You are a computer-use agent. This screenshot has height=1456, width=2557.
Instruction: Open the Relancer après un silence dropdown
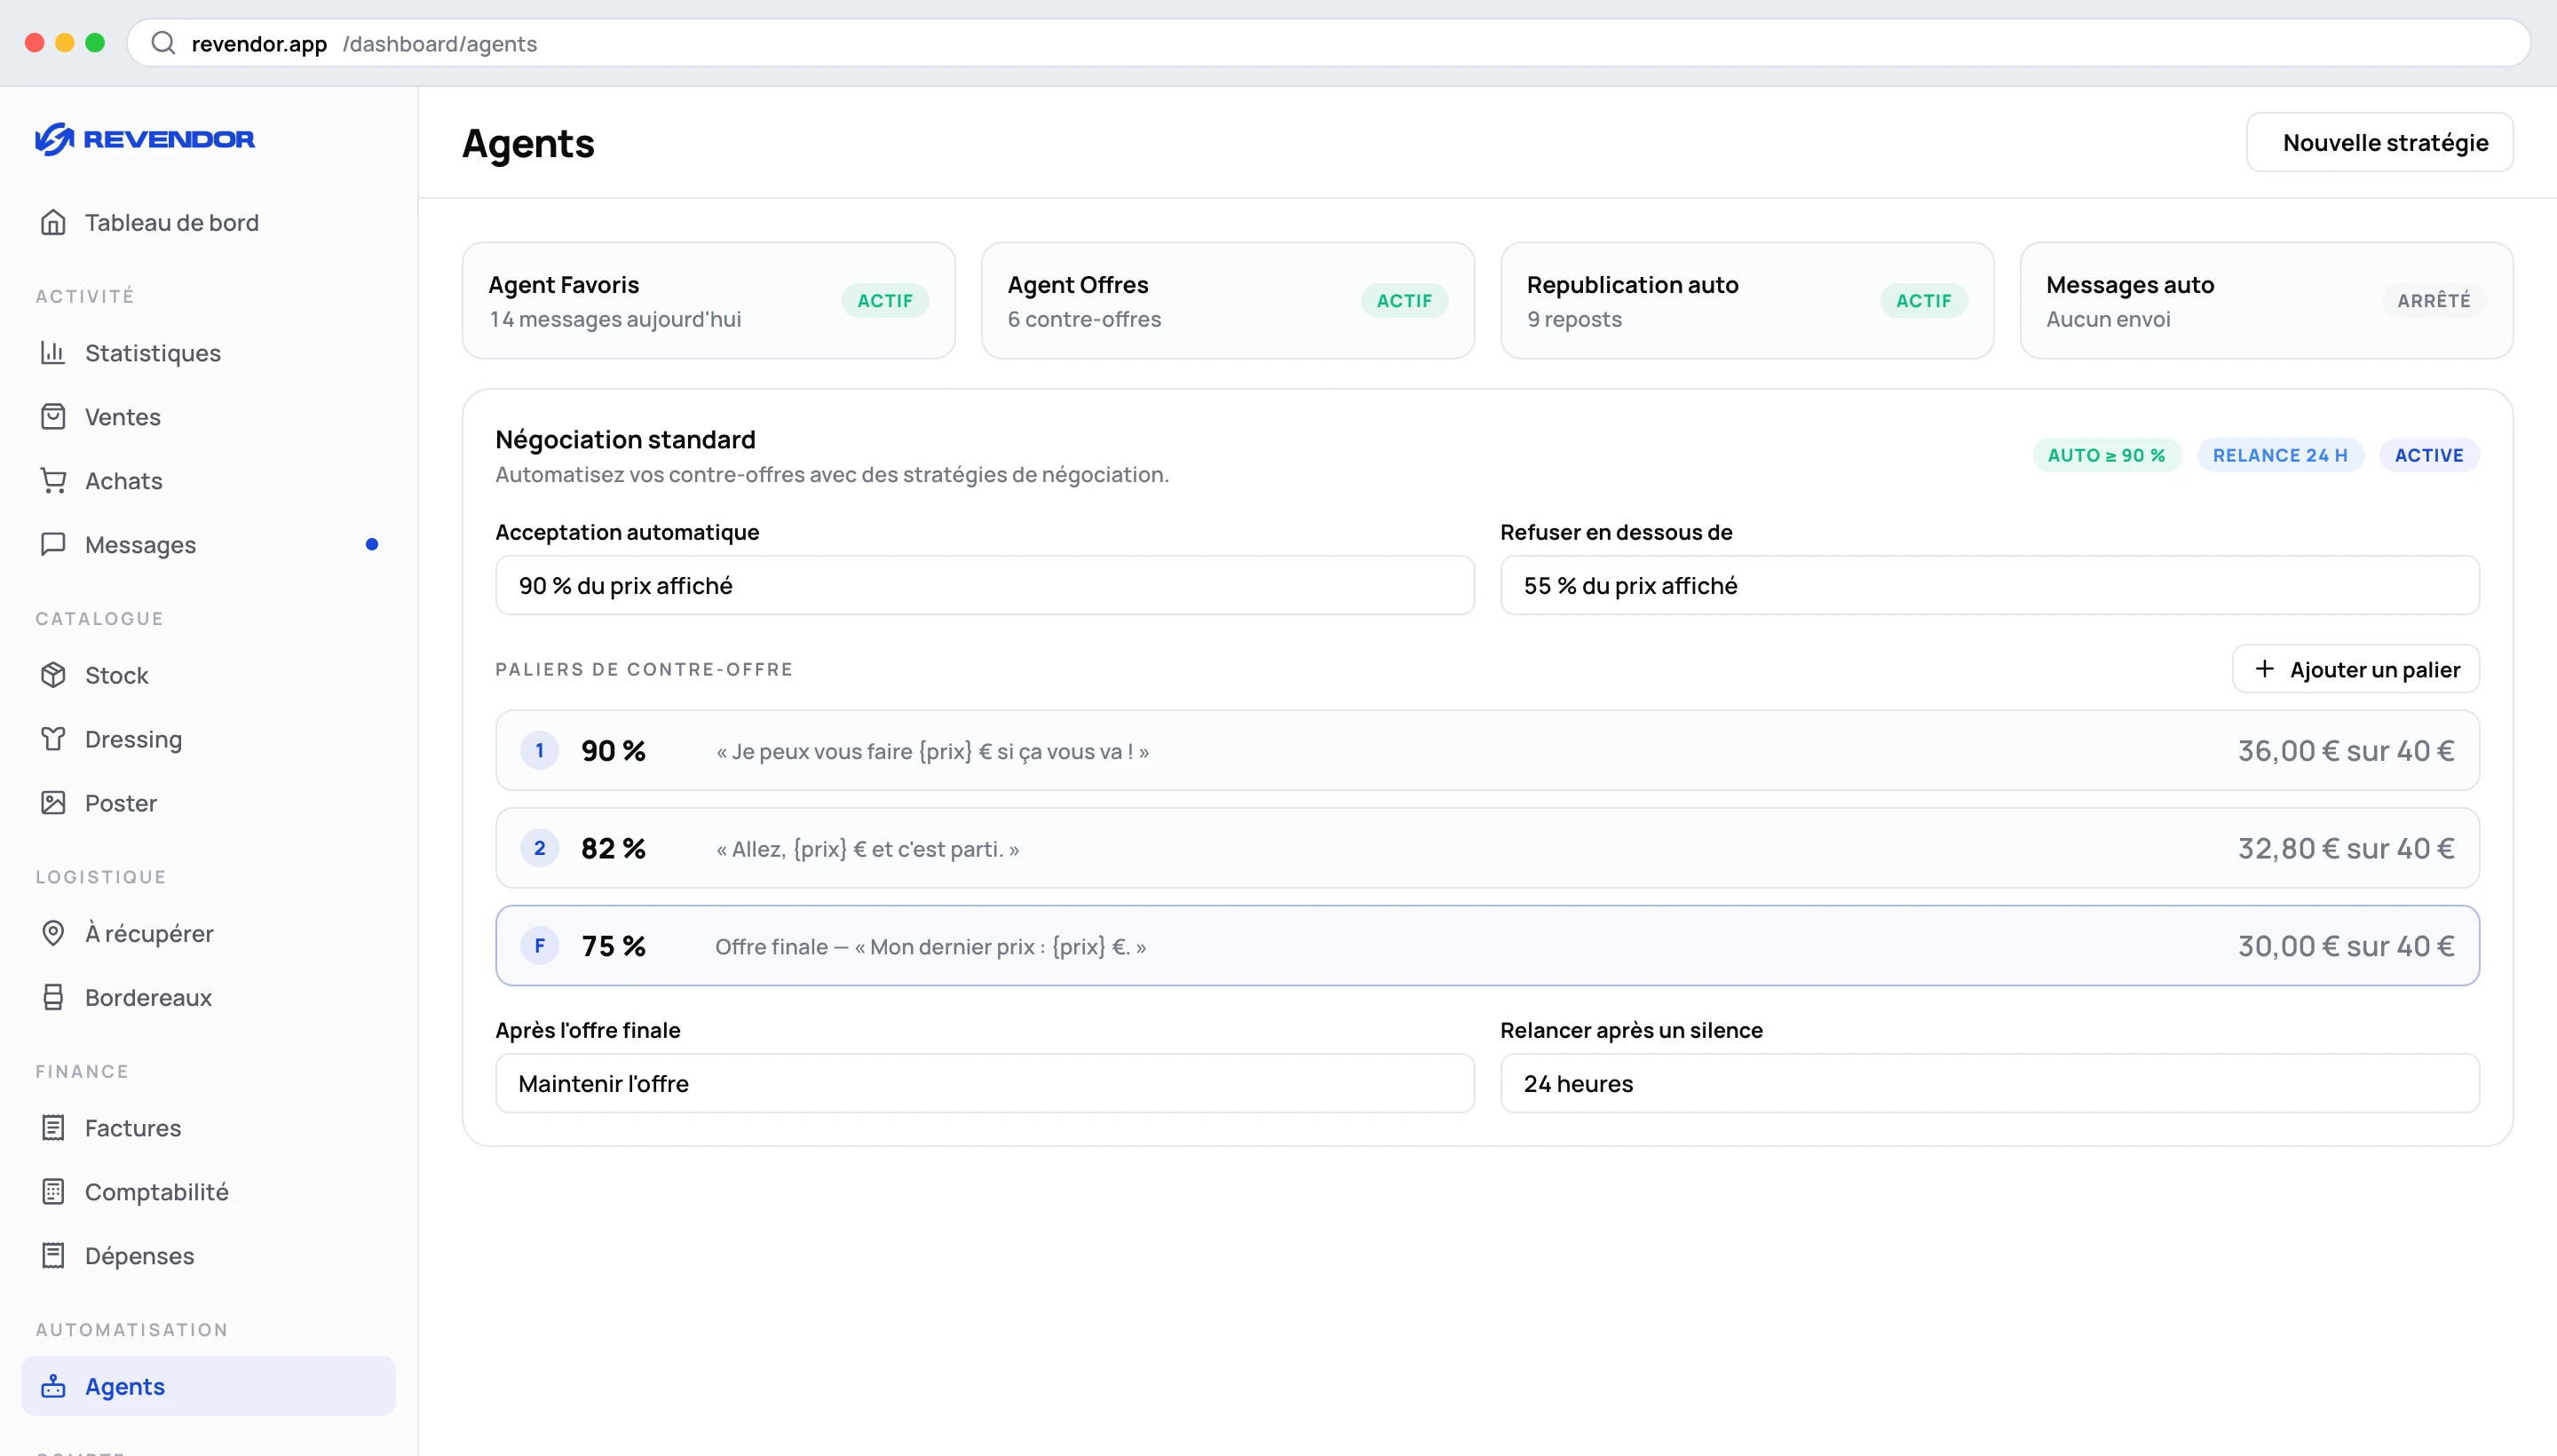pyautogui.click(x=1990, y=1083)
